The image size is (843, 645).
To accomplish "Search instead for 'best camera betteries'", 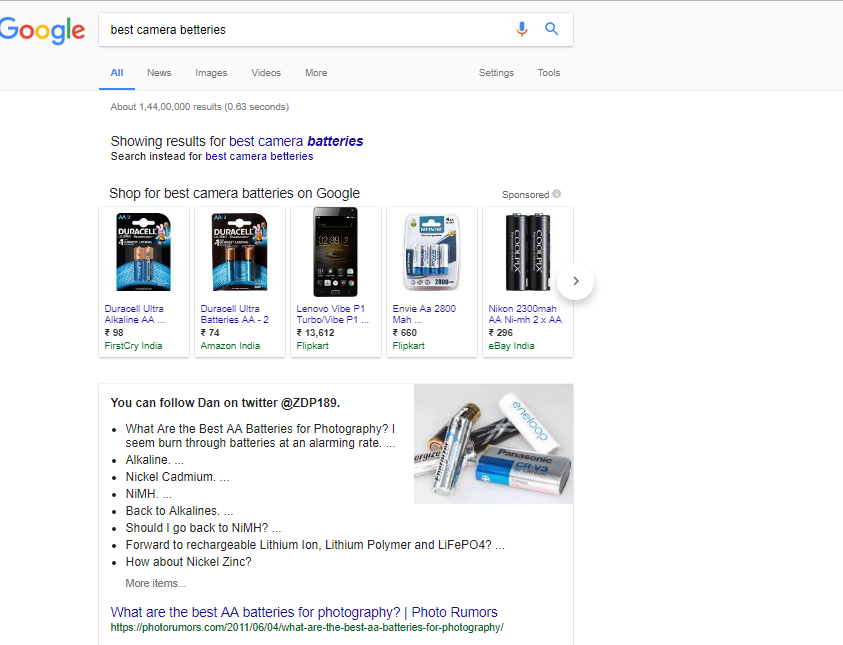I will point(259,156).
